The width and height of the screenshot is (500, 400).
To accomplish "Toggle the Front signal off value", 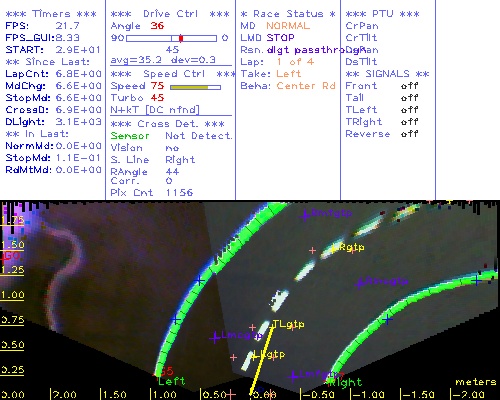I will click(x=410, y=86).
